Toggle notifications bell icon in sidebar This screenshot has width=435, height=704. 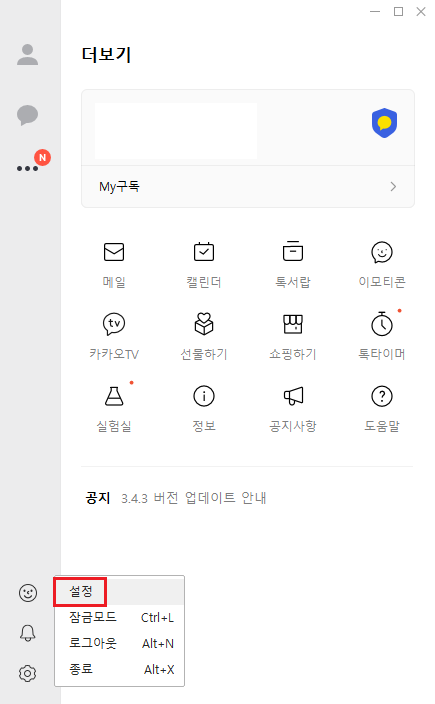point(28,633)
